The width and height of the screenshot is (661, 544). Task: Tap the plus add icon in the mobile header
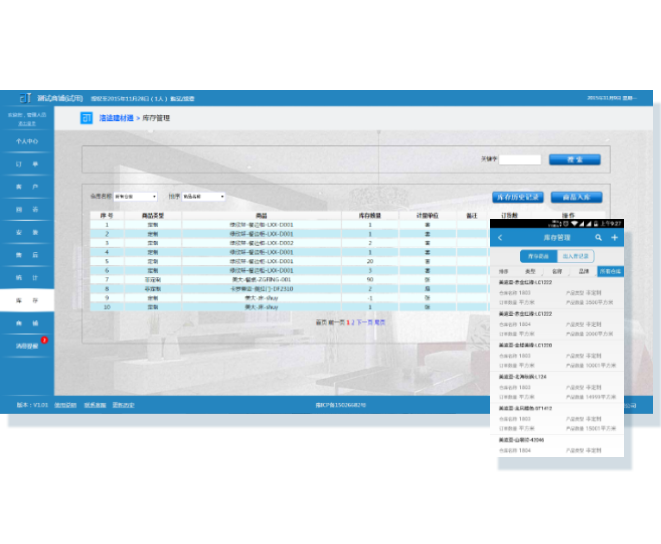[615, 238]
